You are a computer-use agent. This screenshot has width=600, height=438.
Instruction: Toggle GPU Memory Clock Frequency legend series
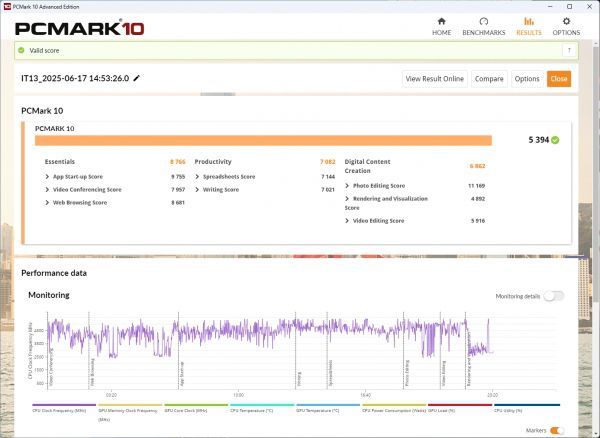(x=130, y=412)
